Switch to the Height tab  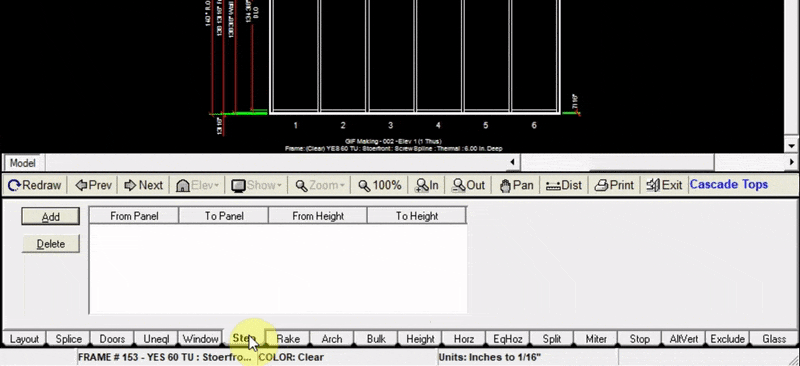click(420, 339)
